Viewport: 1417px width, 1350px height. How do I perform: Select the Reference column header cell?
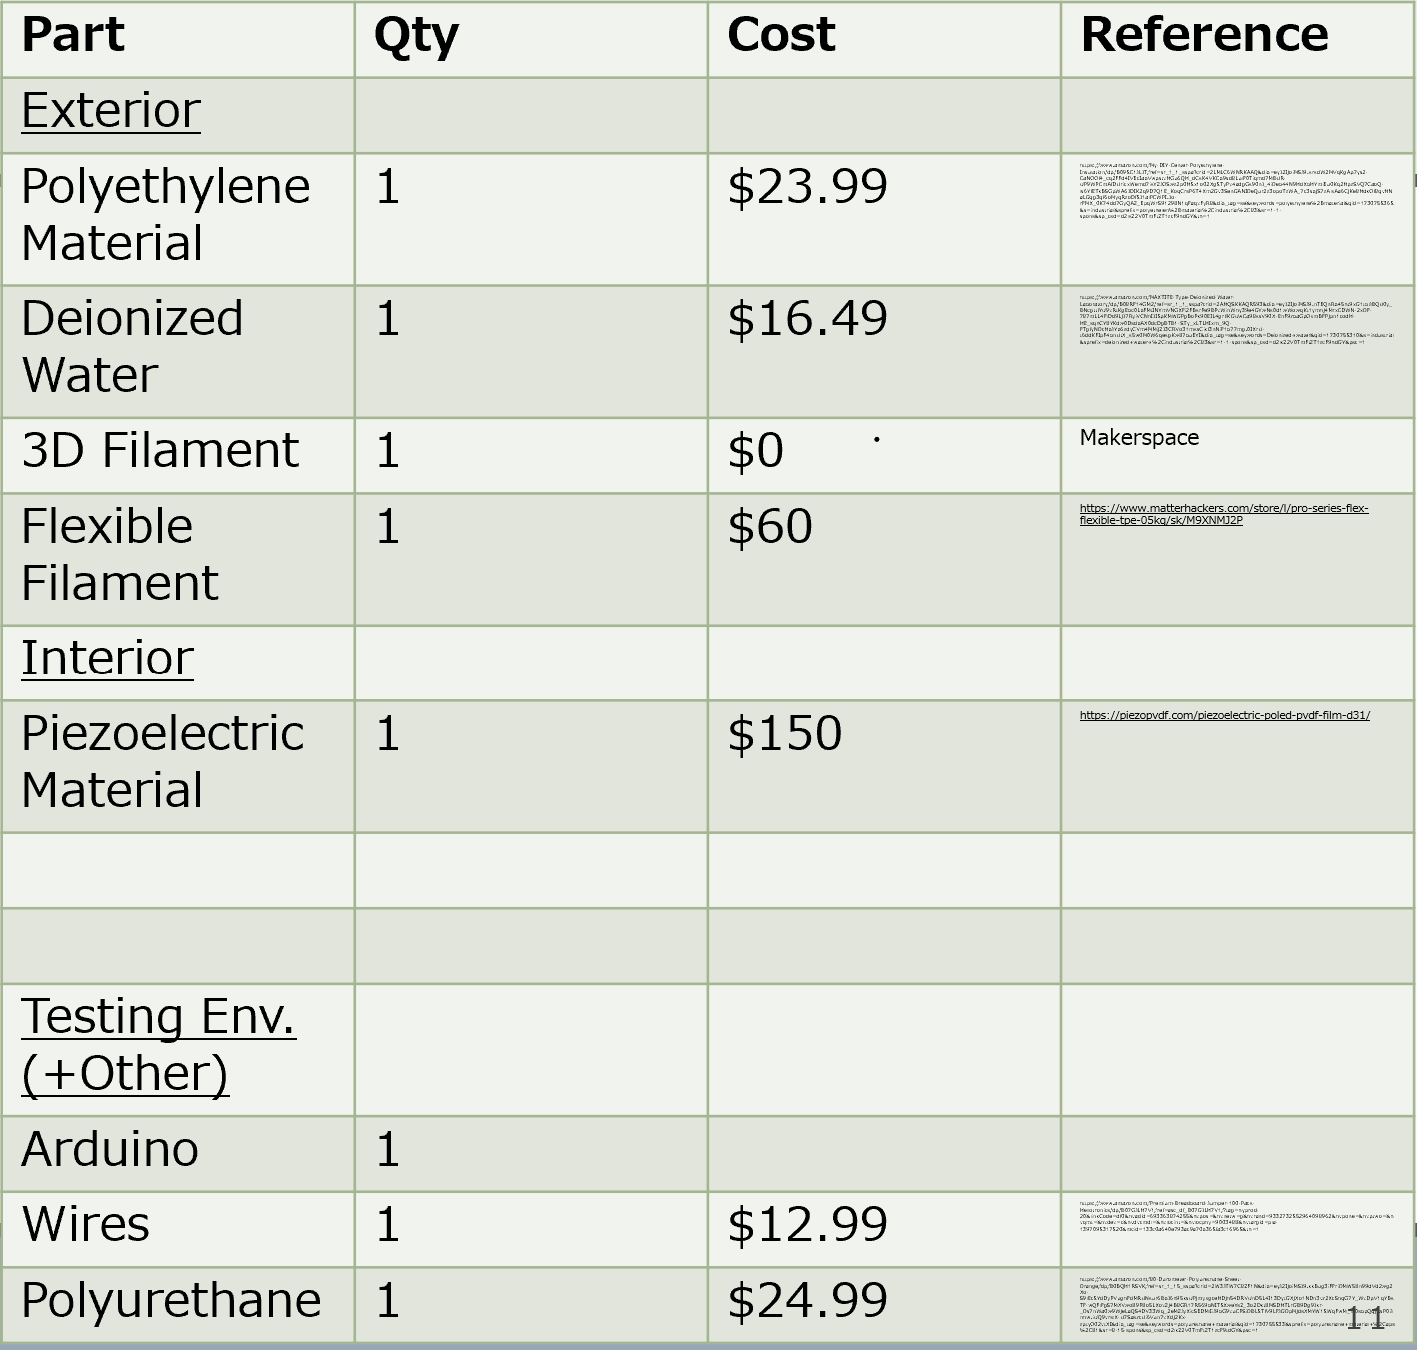[x=1238, y=39]
